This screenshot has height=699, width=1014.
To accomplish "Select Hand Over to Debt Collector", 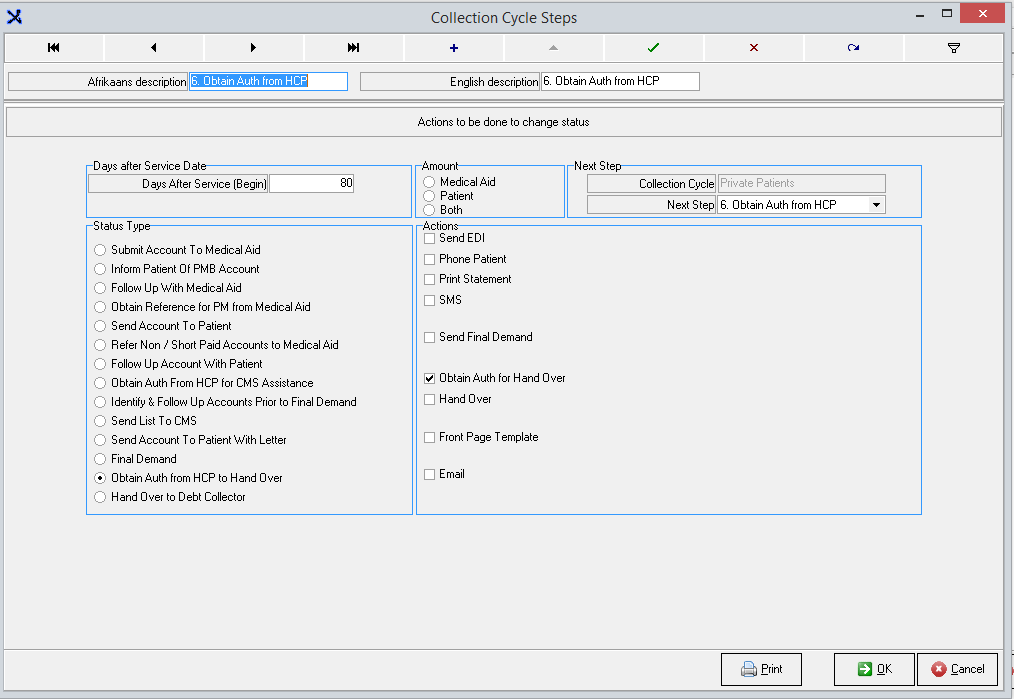I will [x=100, y=497].
